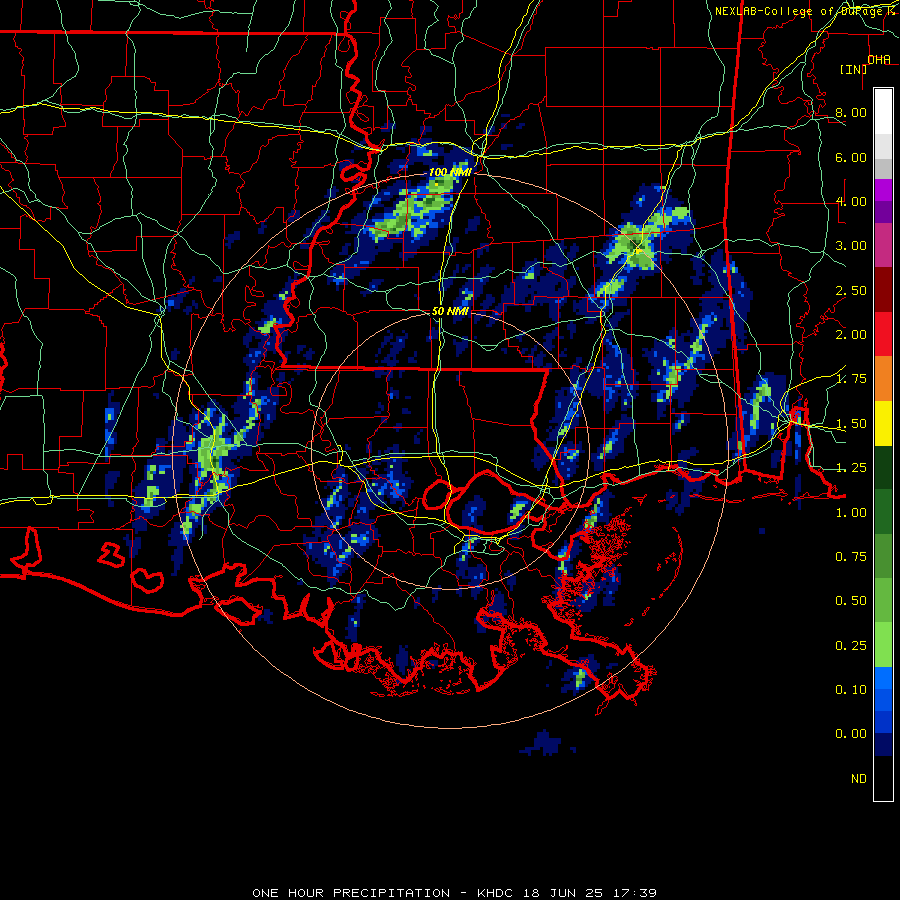Image resolution: width=900 pixels, height=900 pixels.
Task: Click the 100 NMI range ring label
Action: coord(450,172)
